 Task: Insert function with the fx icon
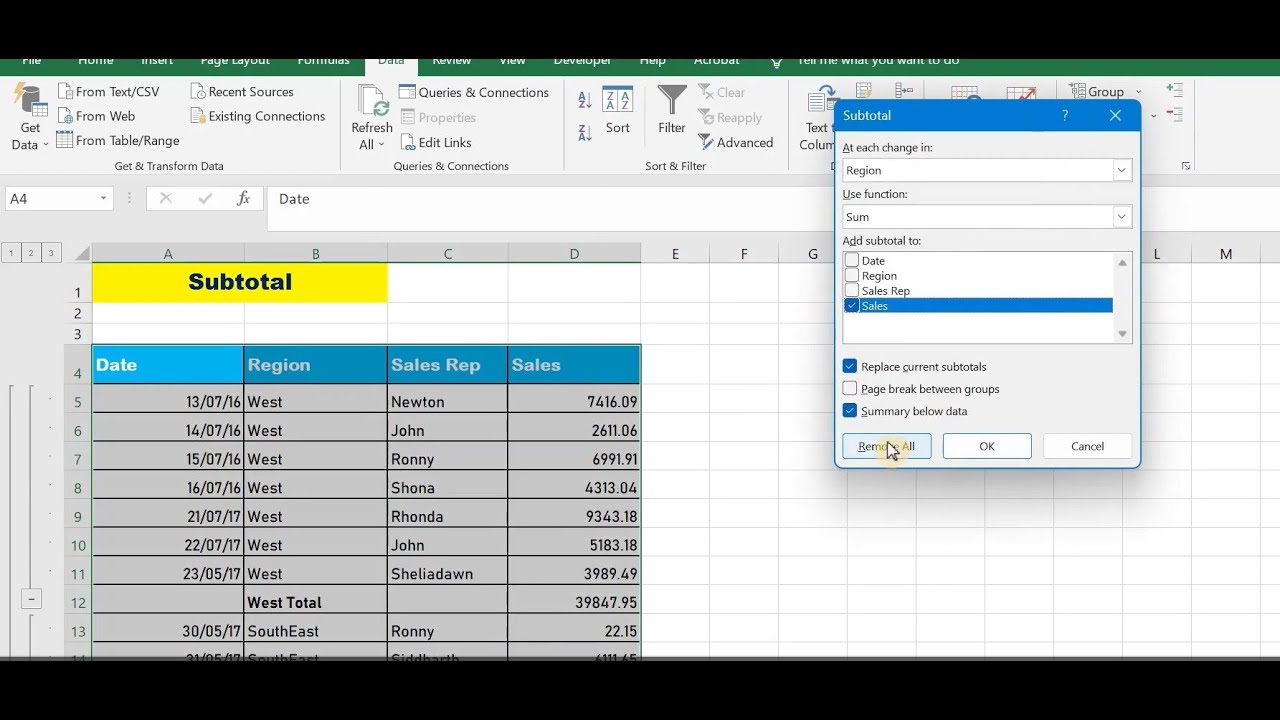(x=243, y=199)
